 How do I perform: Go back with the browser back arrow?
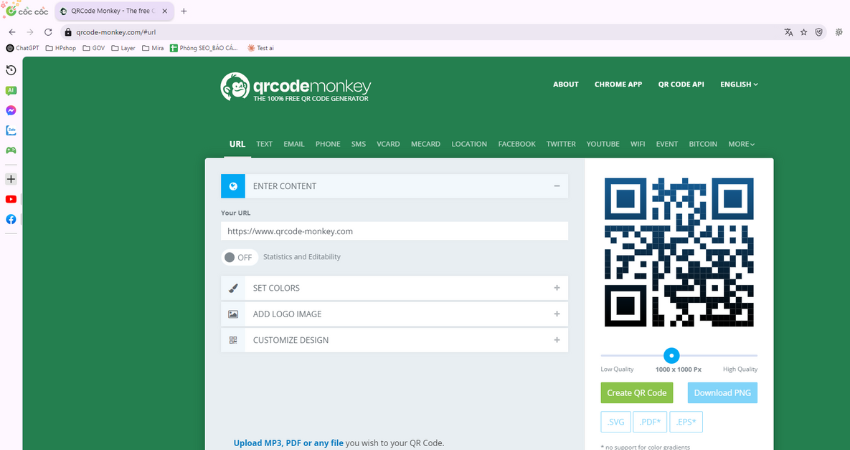pyautogui.click(x=12, y=32)
